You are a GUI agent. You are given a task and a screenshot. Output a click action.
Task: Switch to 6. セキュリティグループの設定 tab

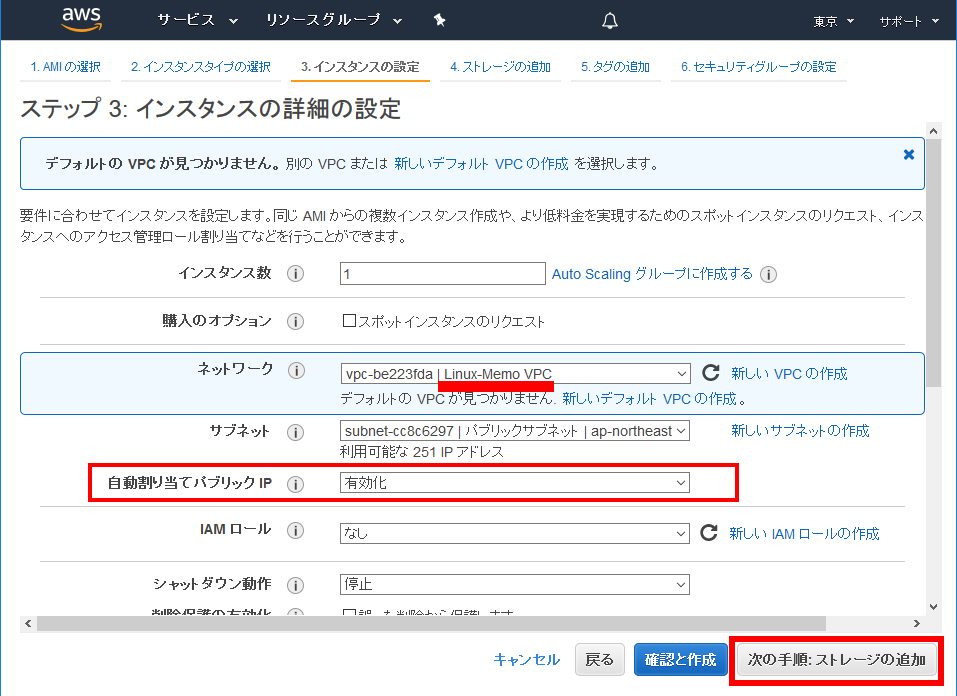[758, 67]
